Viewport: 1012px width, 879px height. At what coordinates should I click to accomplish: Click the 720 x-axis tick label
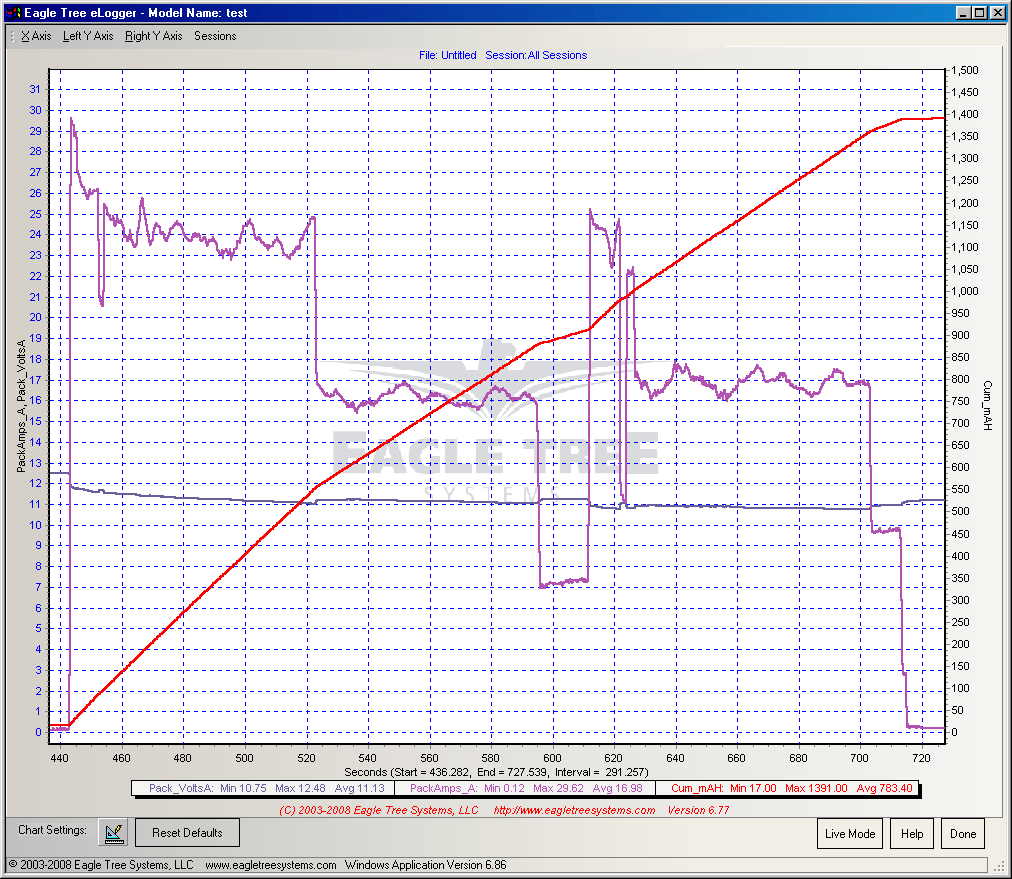pyautogui.click(x=922, y=758)
